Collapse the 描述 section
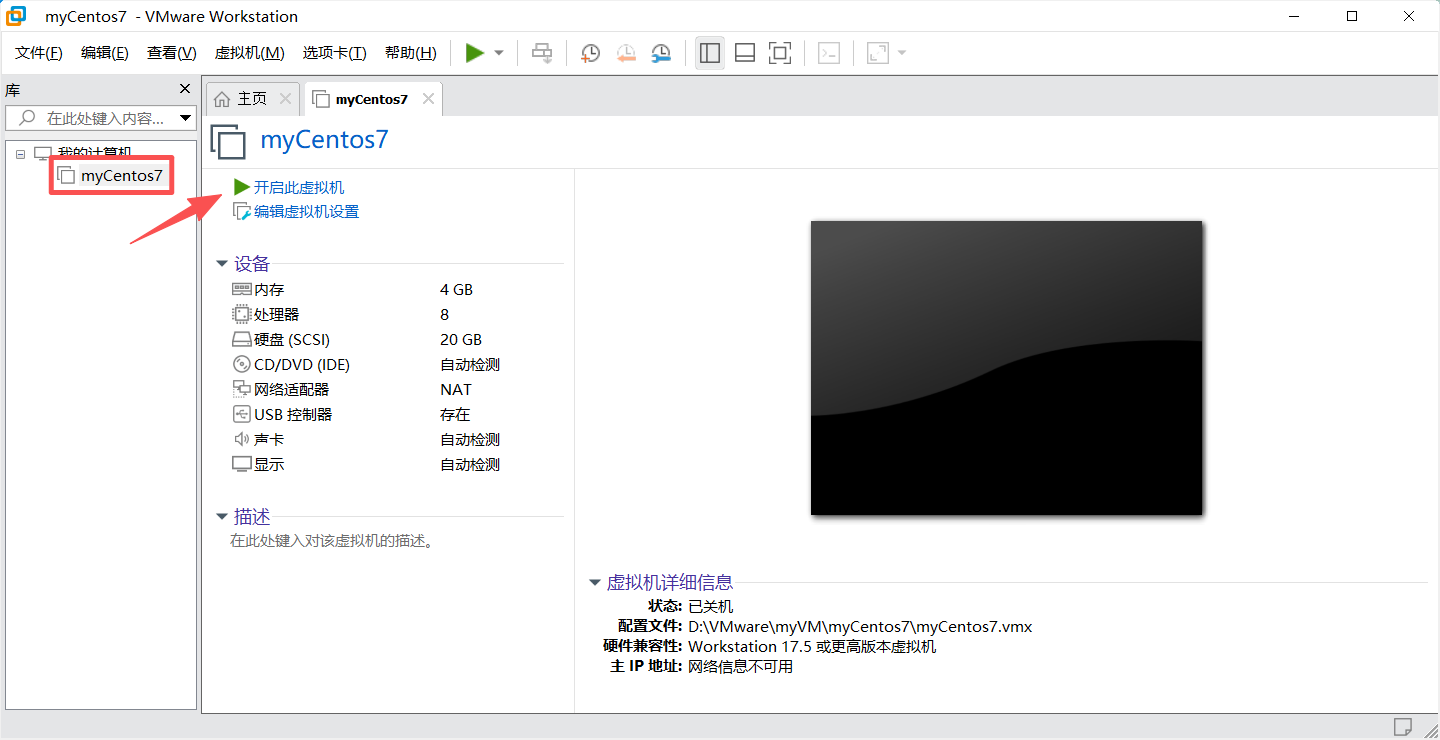Screen dimensions: 1440x740 coord(222,517)
